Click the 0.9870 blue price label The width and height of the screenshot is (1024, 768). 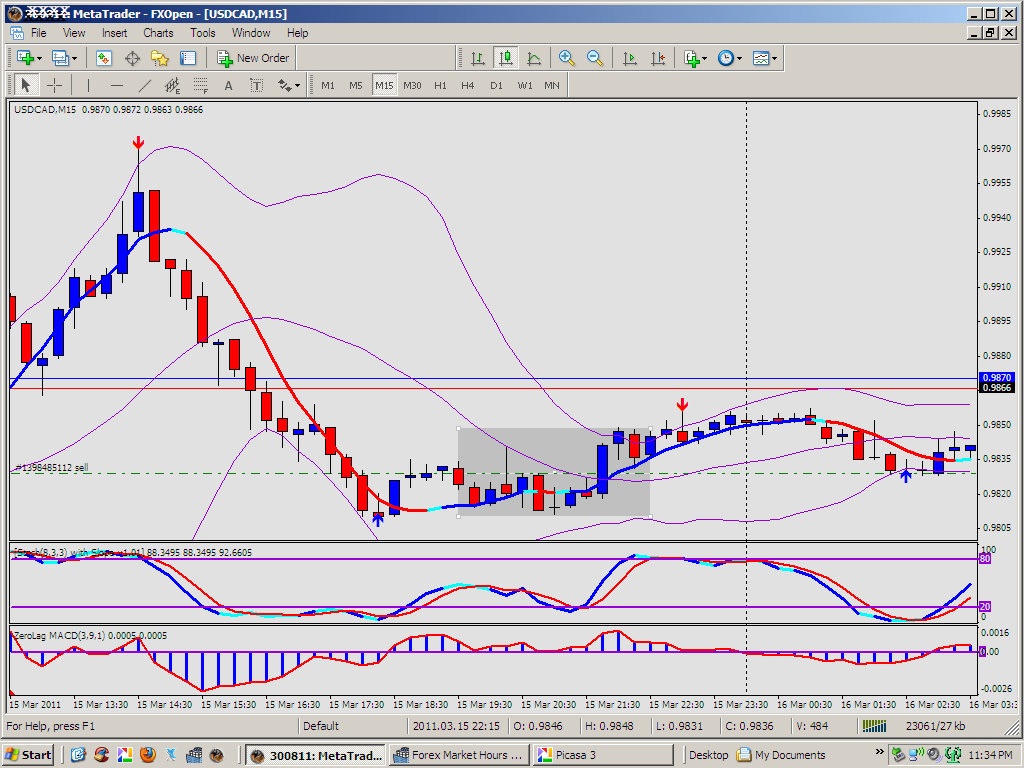996,377
